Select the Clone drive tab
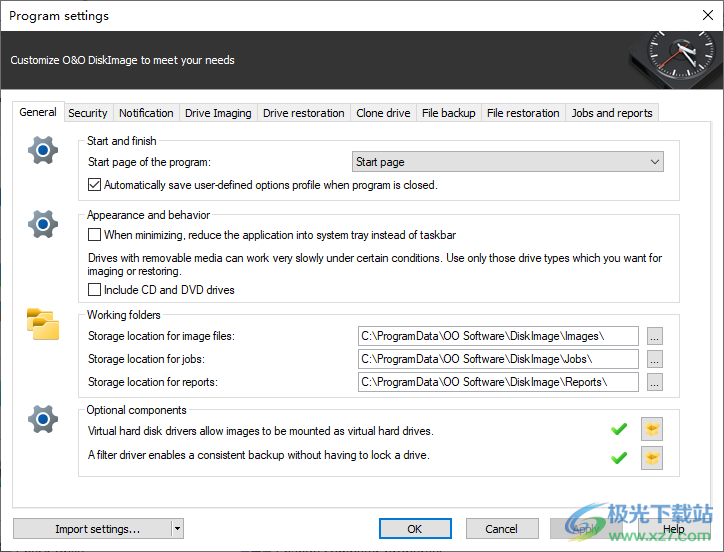Image resolution: width=724 pixels, height=552 pixels. pyautogui.click(x=383, y=113)
